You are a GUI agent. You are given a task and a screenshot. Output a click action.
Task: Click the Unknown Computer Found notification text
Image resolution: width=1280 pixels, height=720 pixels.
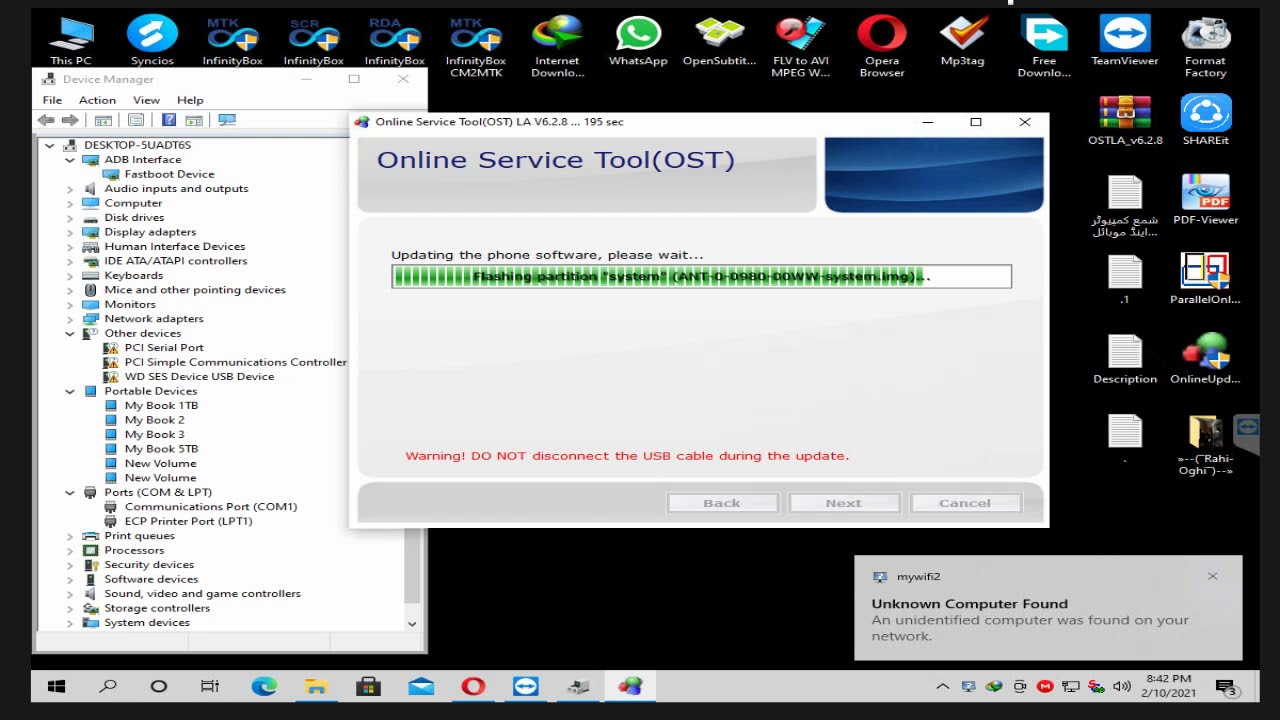tap(969, 604)
